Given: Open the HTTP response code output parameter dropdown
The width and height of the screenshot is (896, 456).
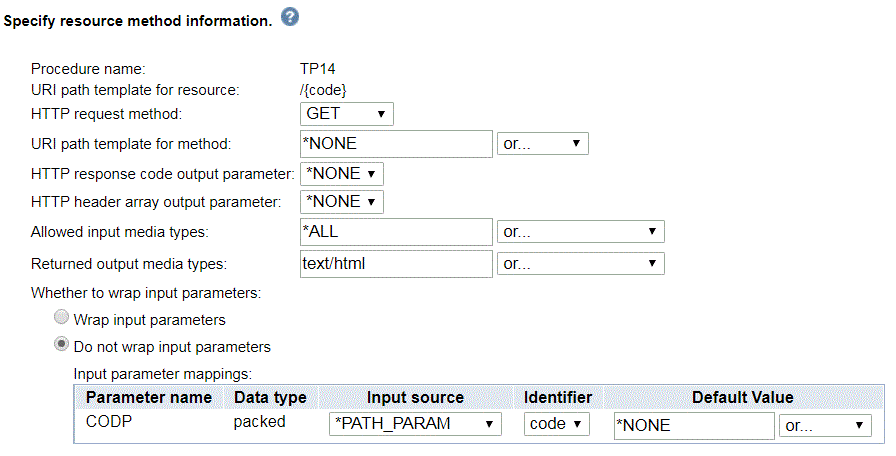Looking at the screenshot, I should click(341, 174).
